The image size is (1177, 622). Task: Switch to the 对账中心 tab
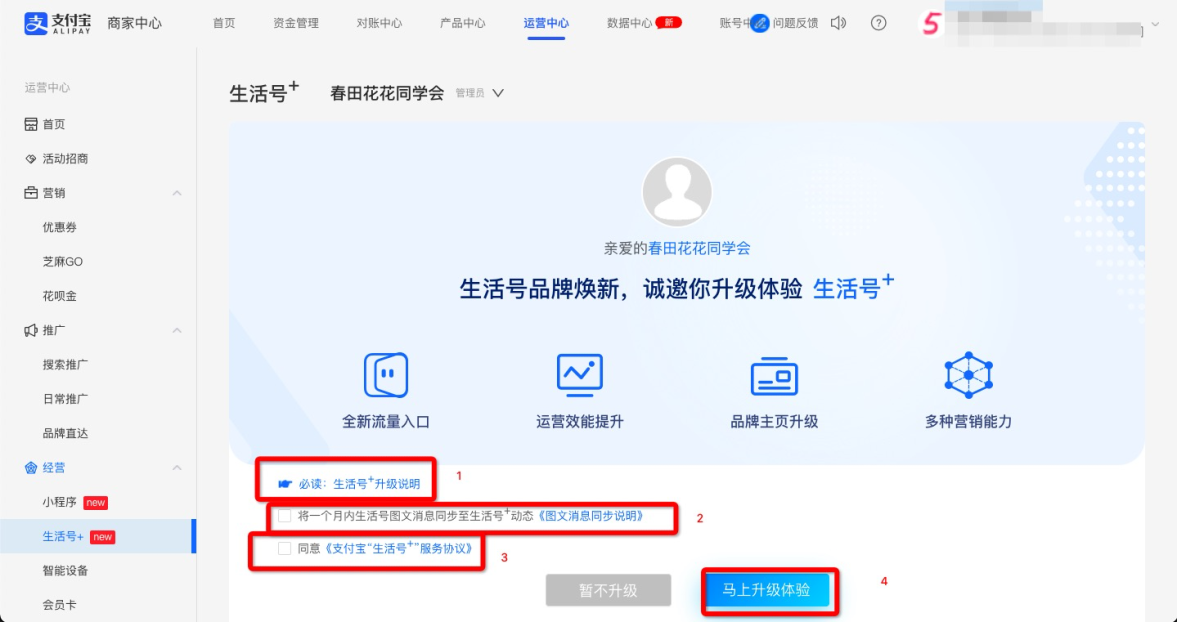click(x=379, y=23)
